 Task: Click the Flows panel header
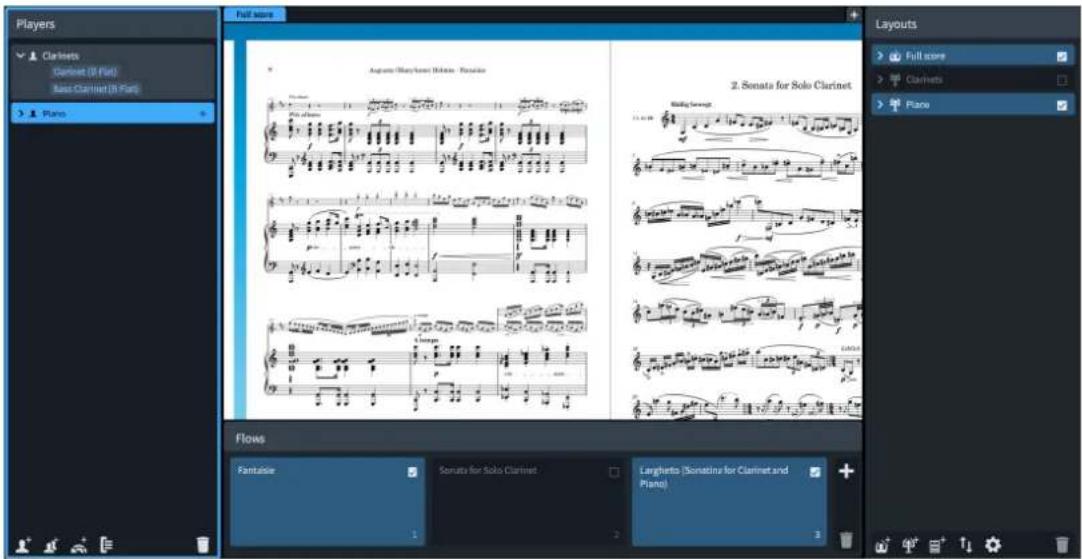(x=542, y=438)
